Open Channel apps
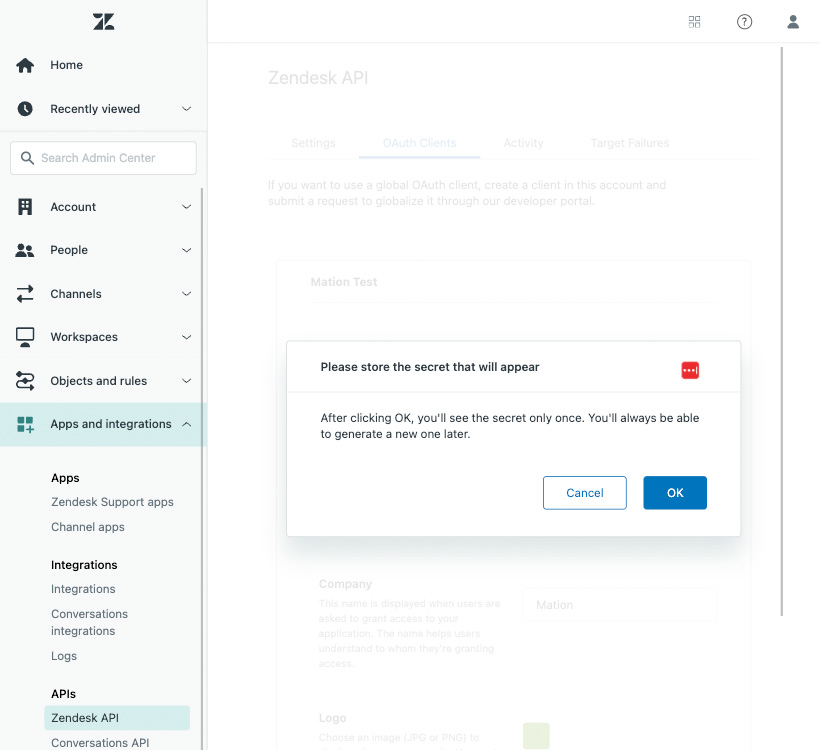The height and width of the screenshot is (750, 820). coord(88,527)
